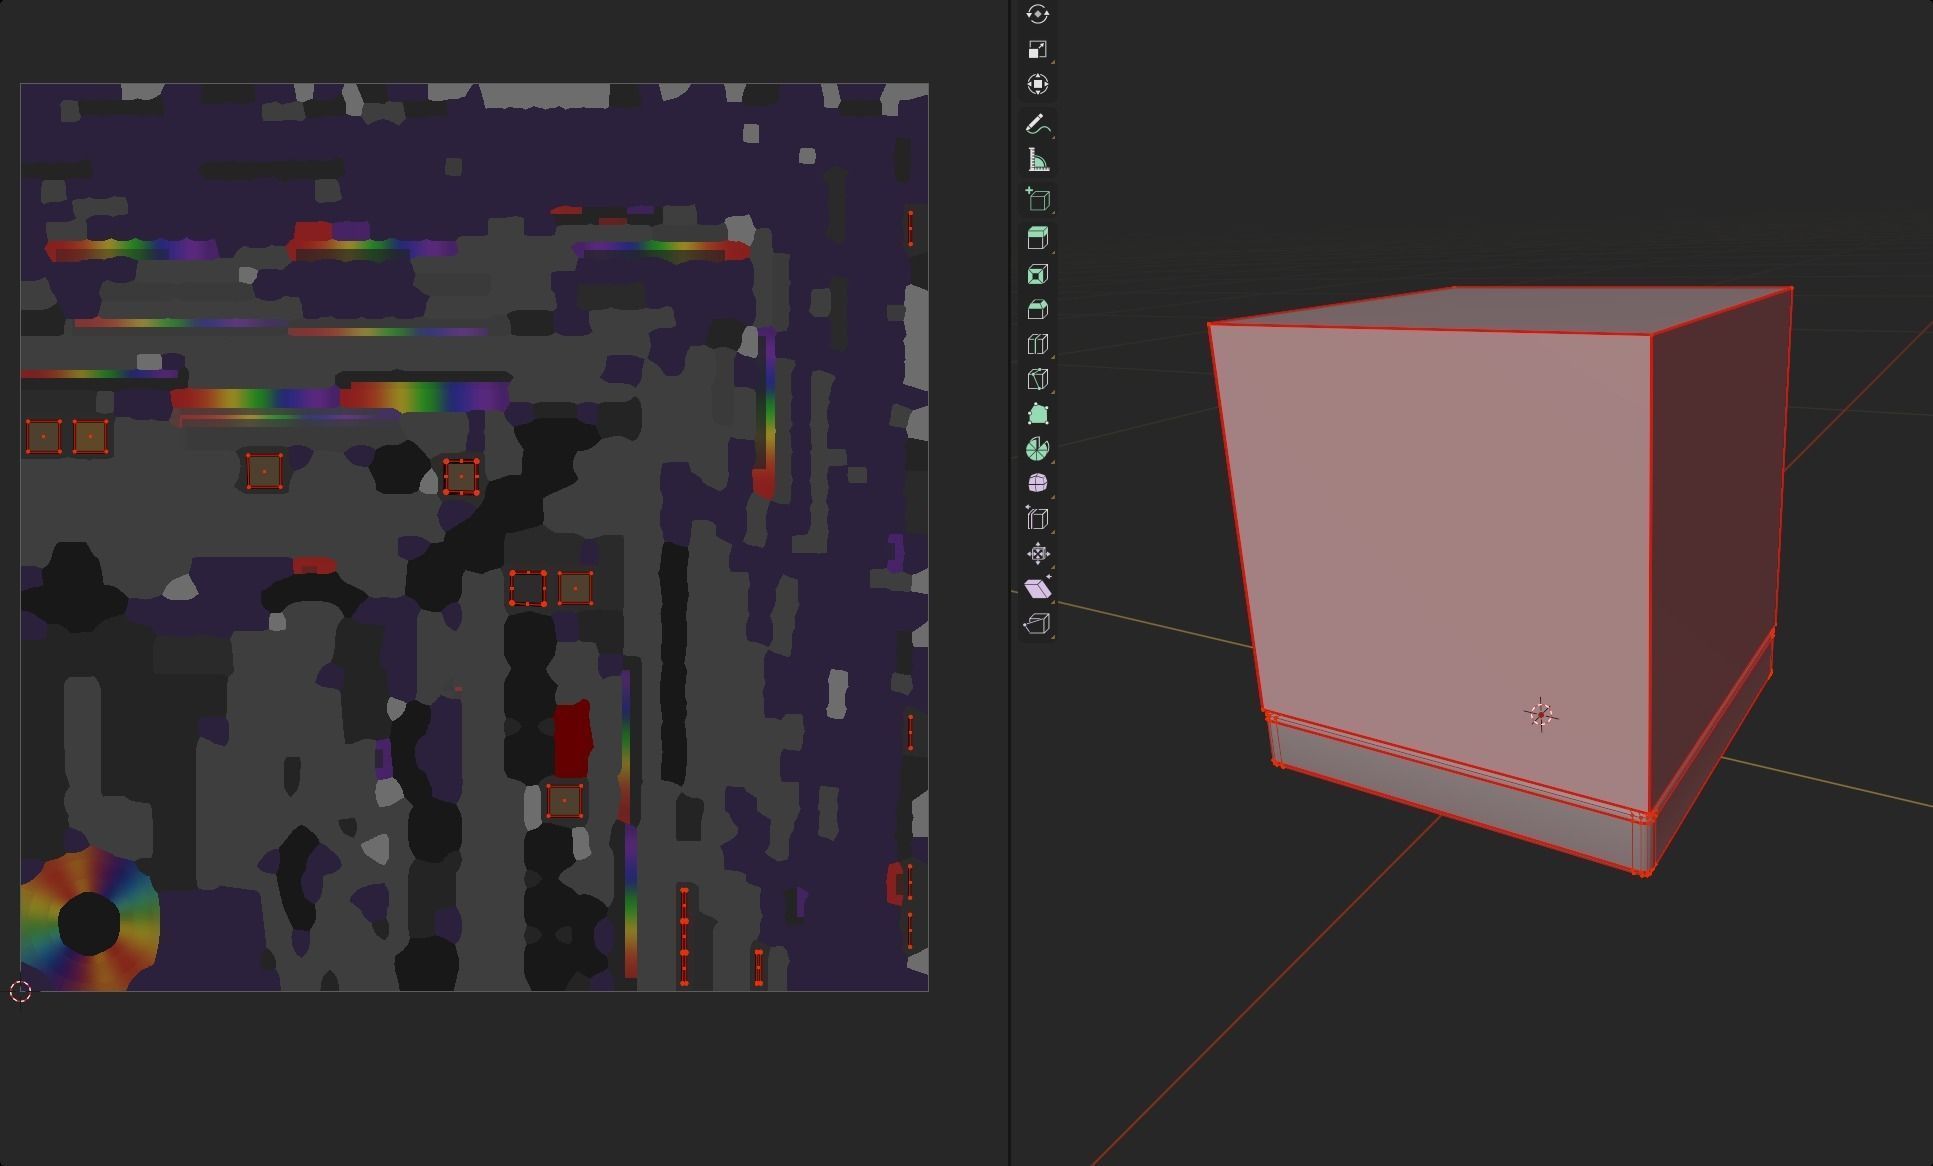1933x1166 pixels.
Task: Select the Loop Cut tool
Action: (x=1037, y=344)
